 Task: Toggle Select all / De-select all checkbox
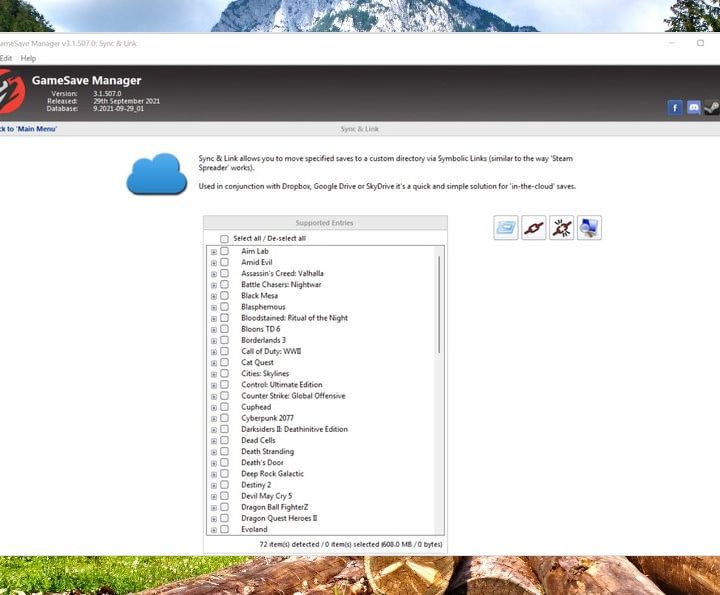(x=224, y=239)
